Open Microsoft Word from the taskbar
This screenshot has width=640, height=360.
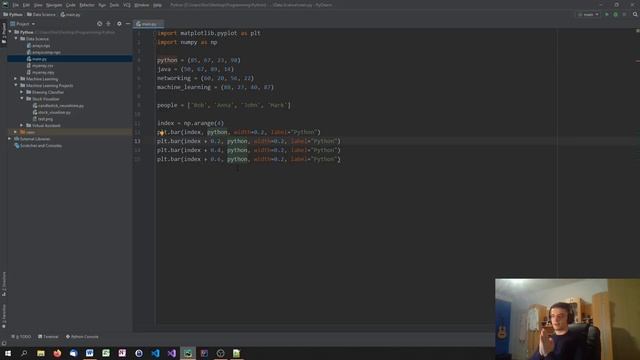click(90, 353)
